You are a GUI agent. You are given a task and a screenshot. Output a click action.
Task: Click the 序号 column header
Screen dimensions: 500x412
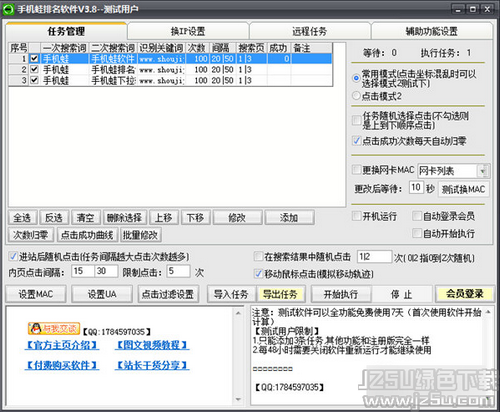coord(18,48)
